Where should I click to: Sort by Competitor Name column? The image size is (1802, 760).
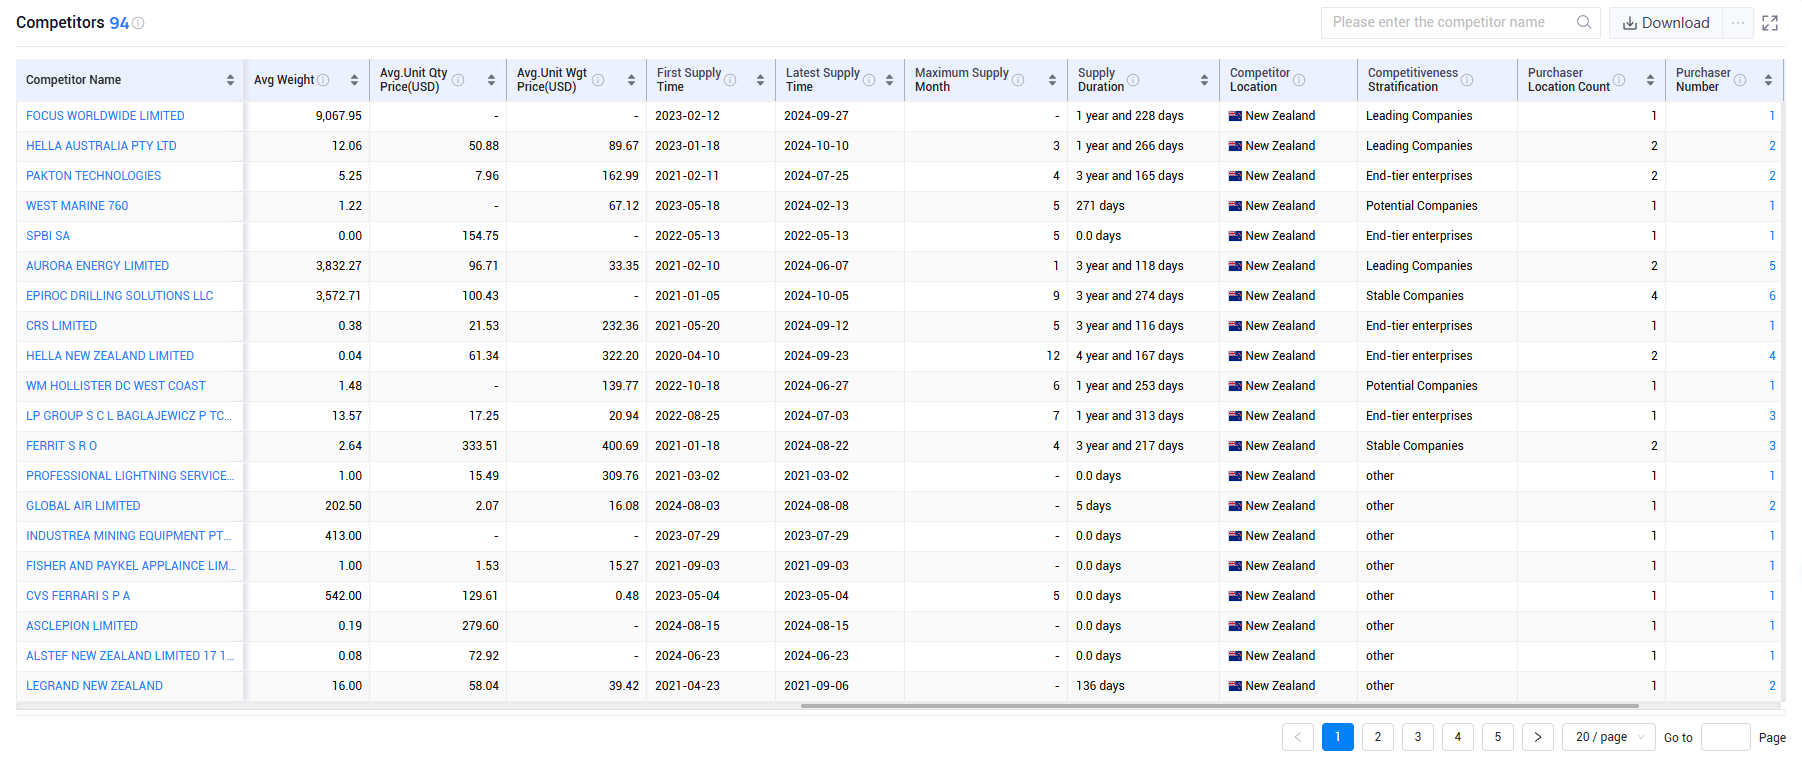(230, 80)
